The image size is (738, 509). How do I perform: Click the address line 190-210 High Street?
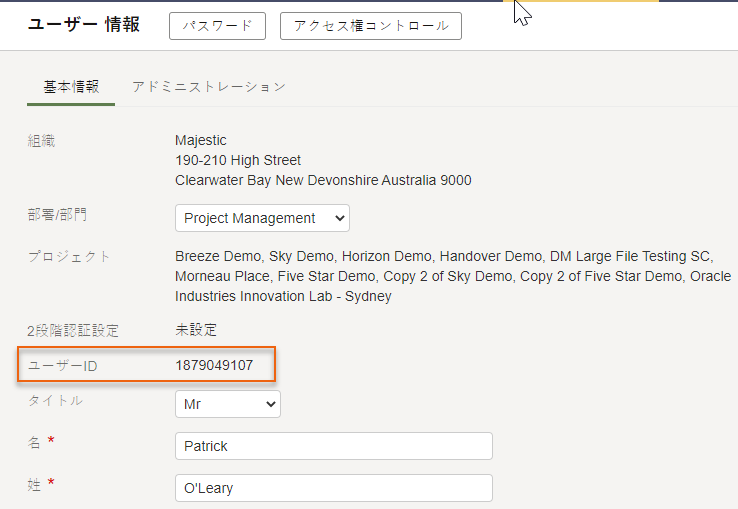(238, 161)
